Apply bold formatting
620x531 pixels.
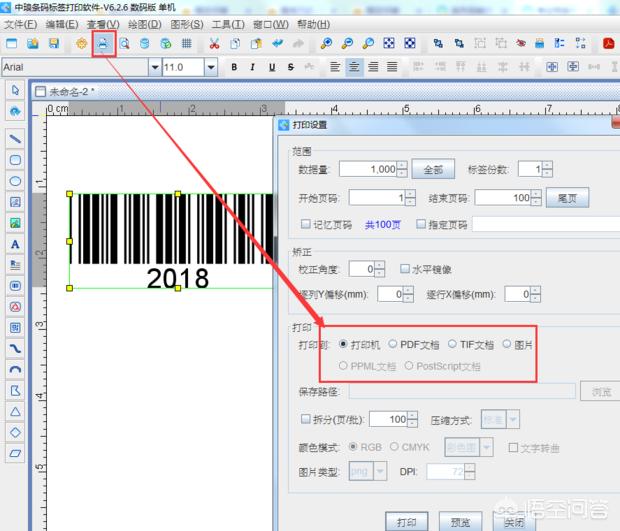point(234,67)
